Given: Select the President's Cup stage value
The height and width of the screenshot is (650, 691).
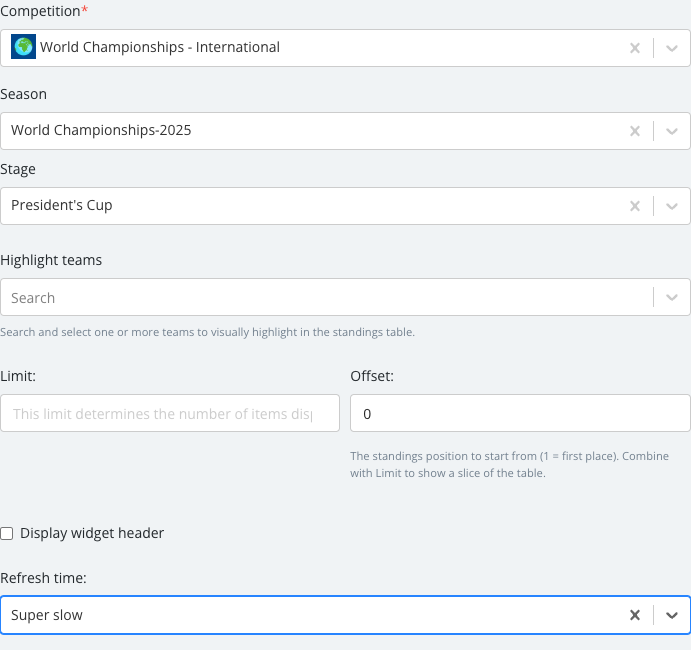Looking at the screenshot, I should tap(62, 205).
